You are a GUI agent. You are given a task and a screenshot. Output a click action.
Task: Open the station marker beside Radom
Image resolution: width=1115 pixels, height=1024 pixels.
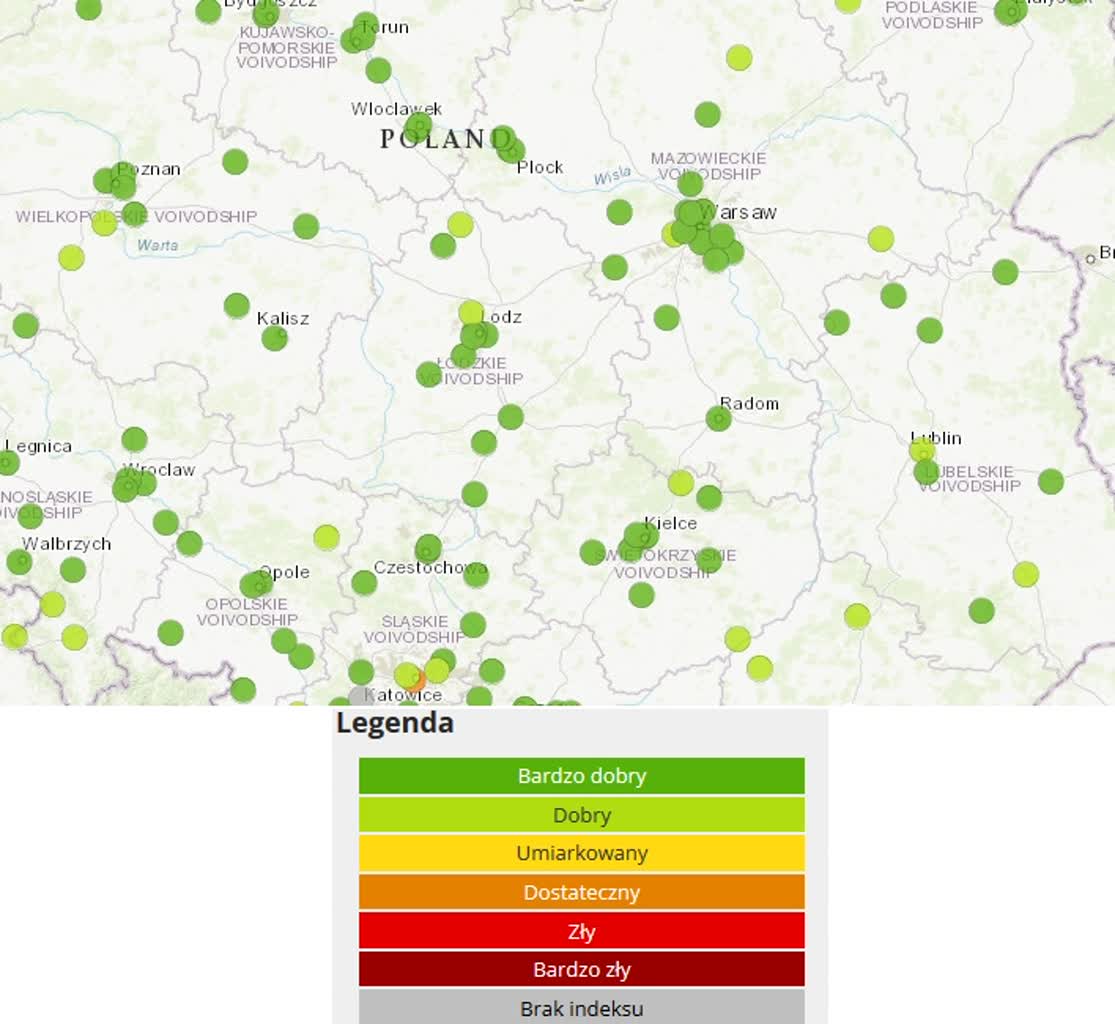pos(718,418)
